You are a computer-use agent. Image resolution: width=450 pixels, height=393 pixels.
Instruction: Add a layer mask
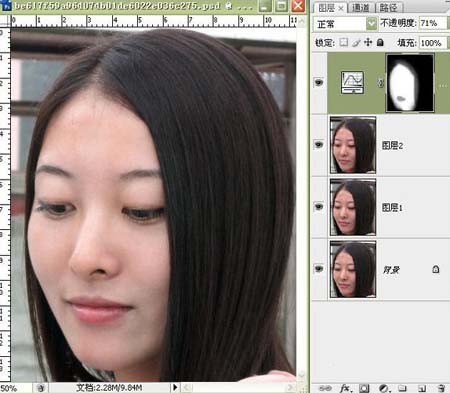364,388
